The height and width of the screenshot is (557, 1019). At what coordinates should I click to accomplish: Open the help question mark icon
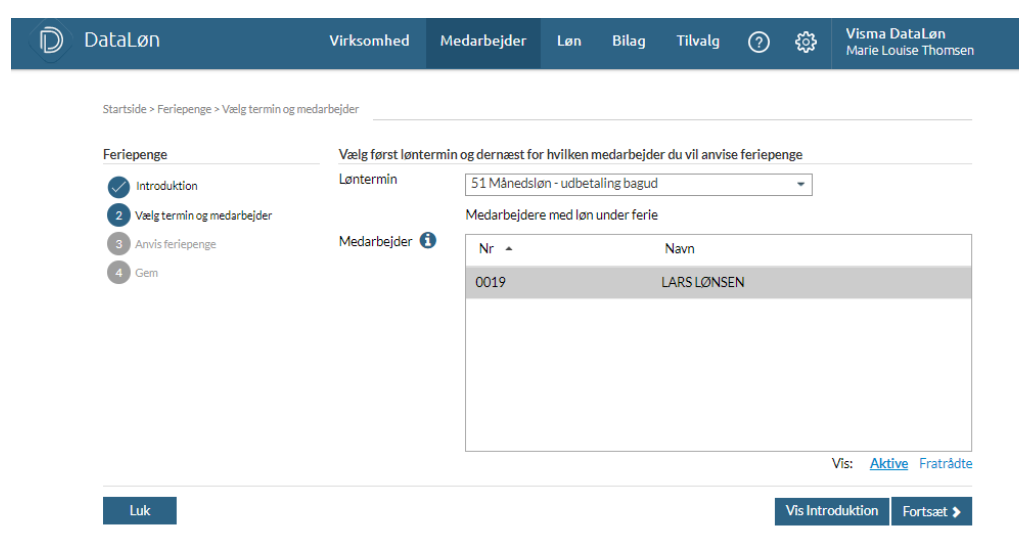(759, 42)
